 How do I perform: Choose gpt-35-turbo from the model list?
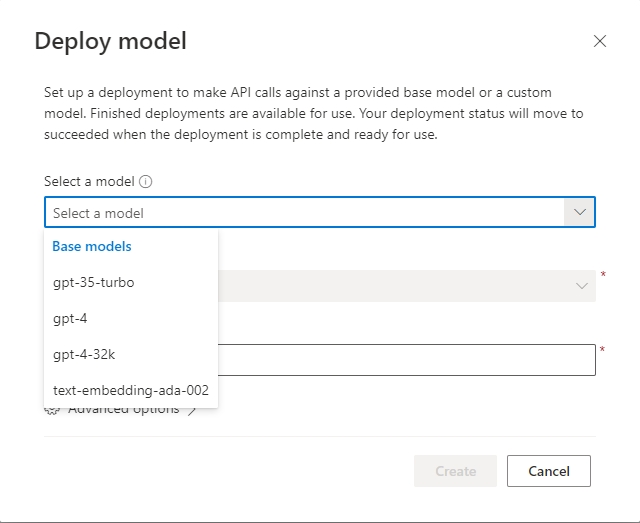pyautogui.click(x=94, y=282)
